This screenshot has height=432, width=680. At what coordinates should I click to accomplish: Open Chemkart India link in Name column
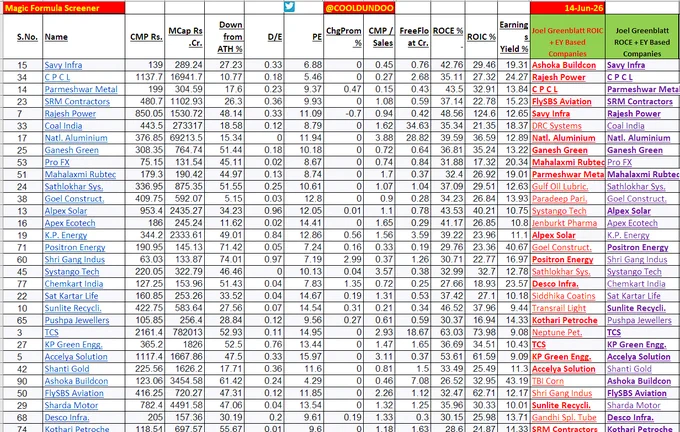tap(74, 284)
